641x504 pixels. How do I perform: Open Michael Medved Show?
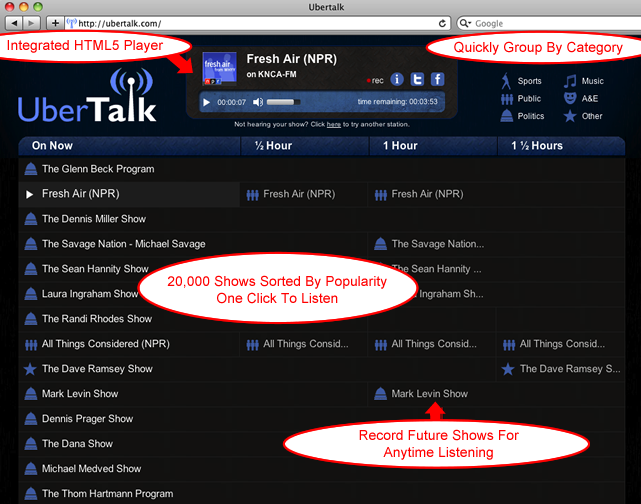click(x=91, y=469)
